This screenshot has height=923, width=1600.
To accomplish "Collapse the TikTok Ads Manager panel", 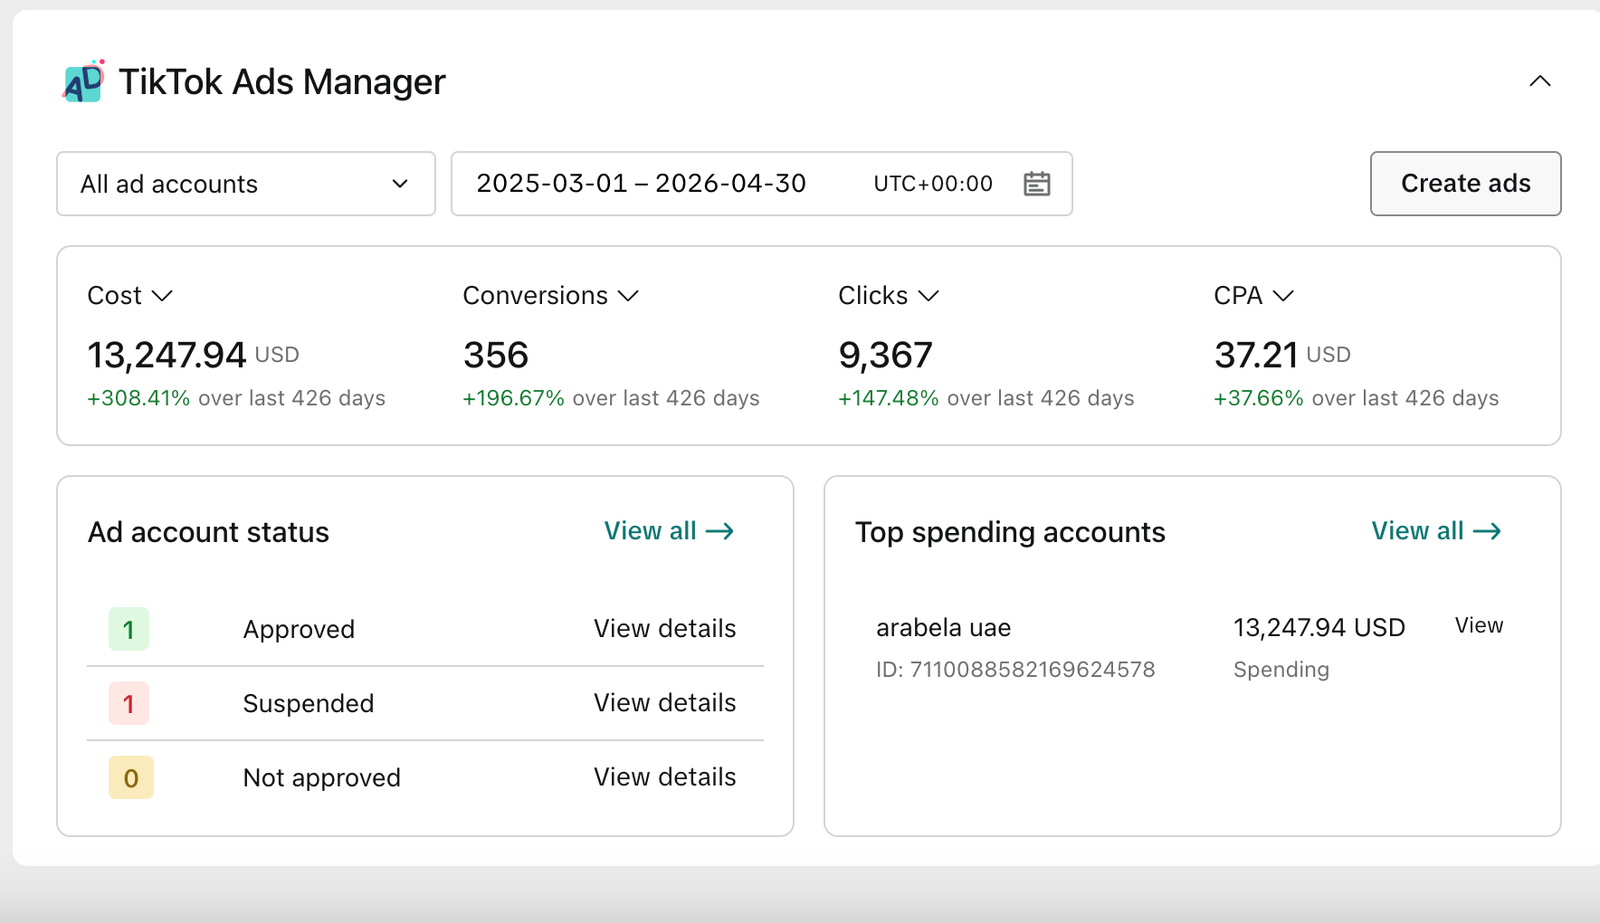I will tap(1540, 81).
